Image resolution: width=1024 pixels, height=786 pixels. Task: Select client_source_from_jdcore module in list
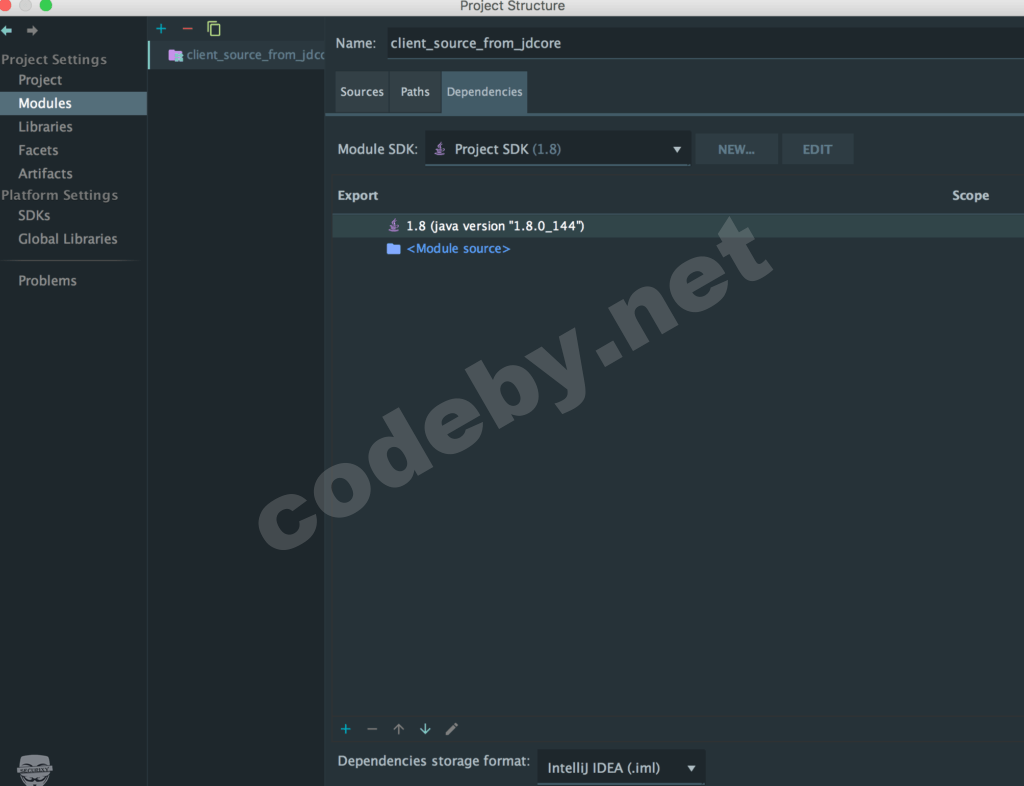pos(238,55)
